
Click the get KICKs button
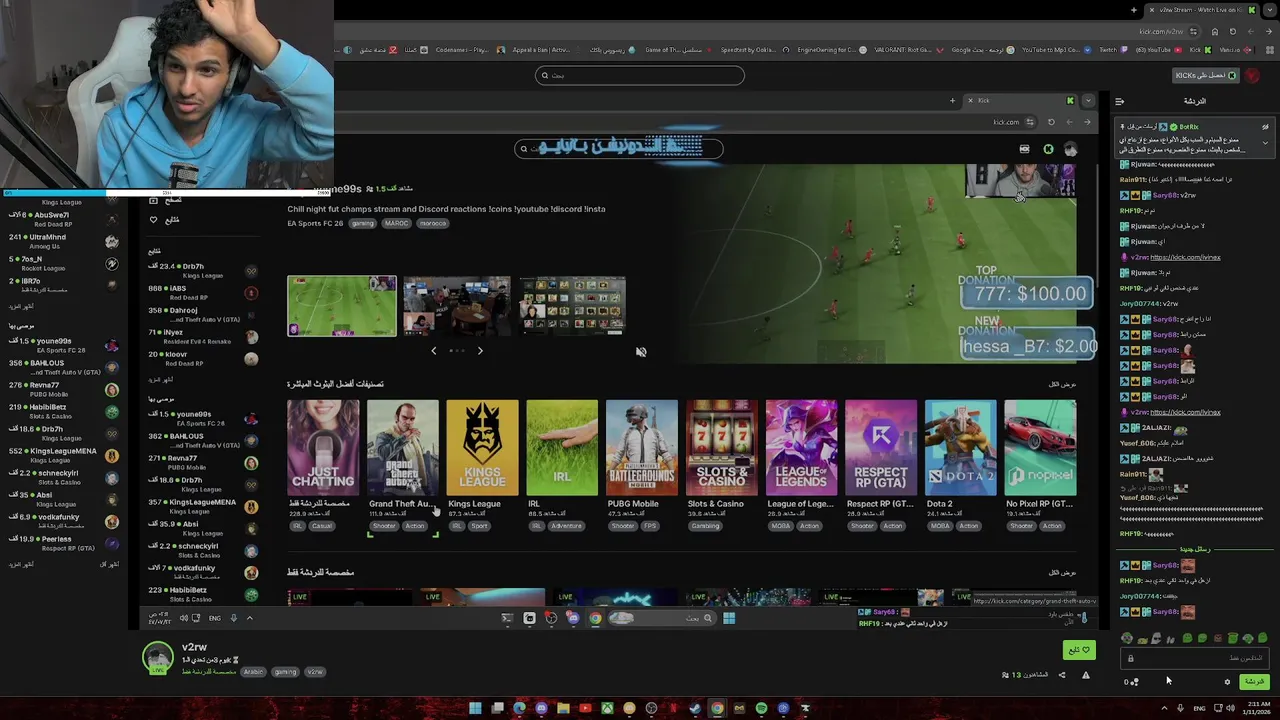1205,75
